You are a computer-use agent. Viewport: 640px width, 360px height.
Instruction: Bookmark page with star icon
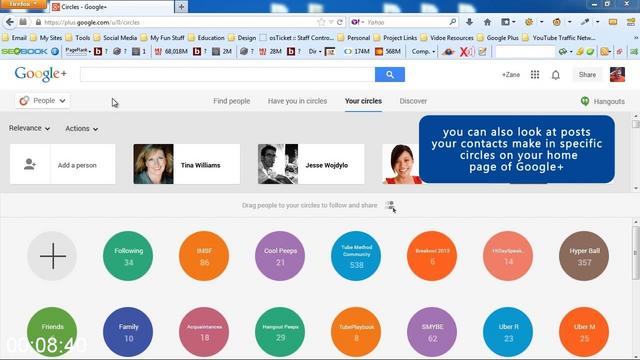pyautogui.click(x=321, y=22)
